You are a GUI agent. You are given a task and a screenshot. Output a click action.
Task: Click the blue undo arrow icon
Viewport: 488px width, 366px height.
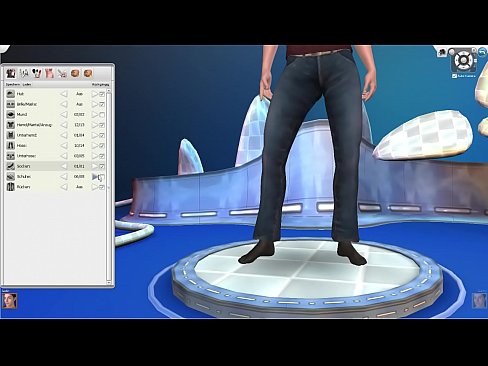click(x=482, y=52)
